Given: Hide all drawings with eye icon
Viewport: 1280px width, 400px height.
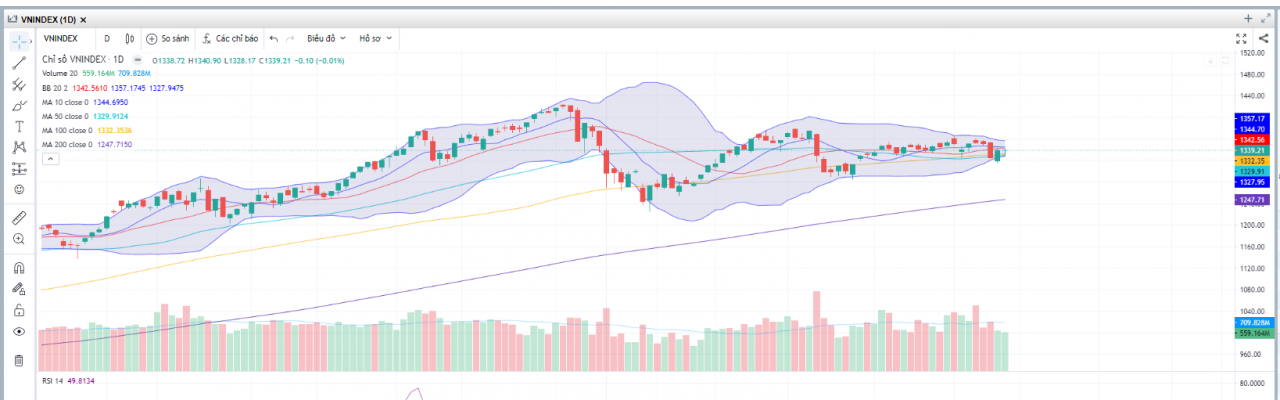Looking at the screenshot, I should tap(19, 332).
